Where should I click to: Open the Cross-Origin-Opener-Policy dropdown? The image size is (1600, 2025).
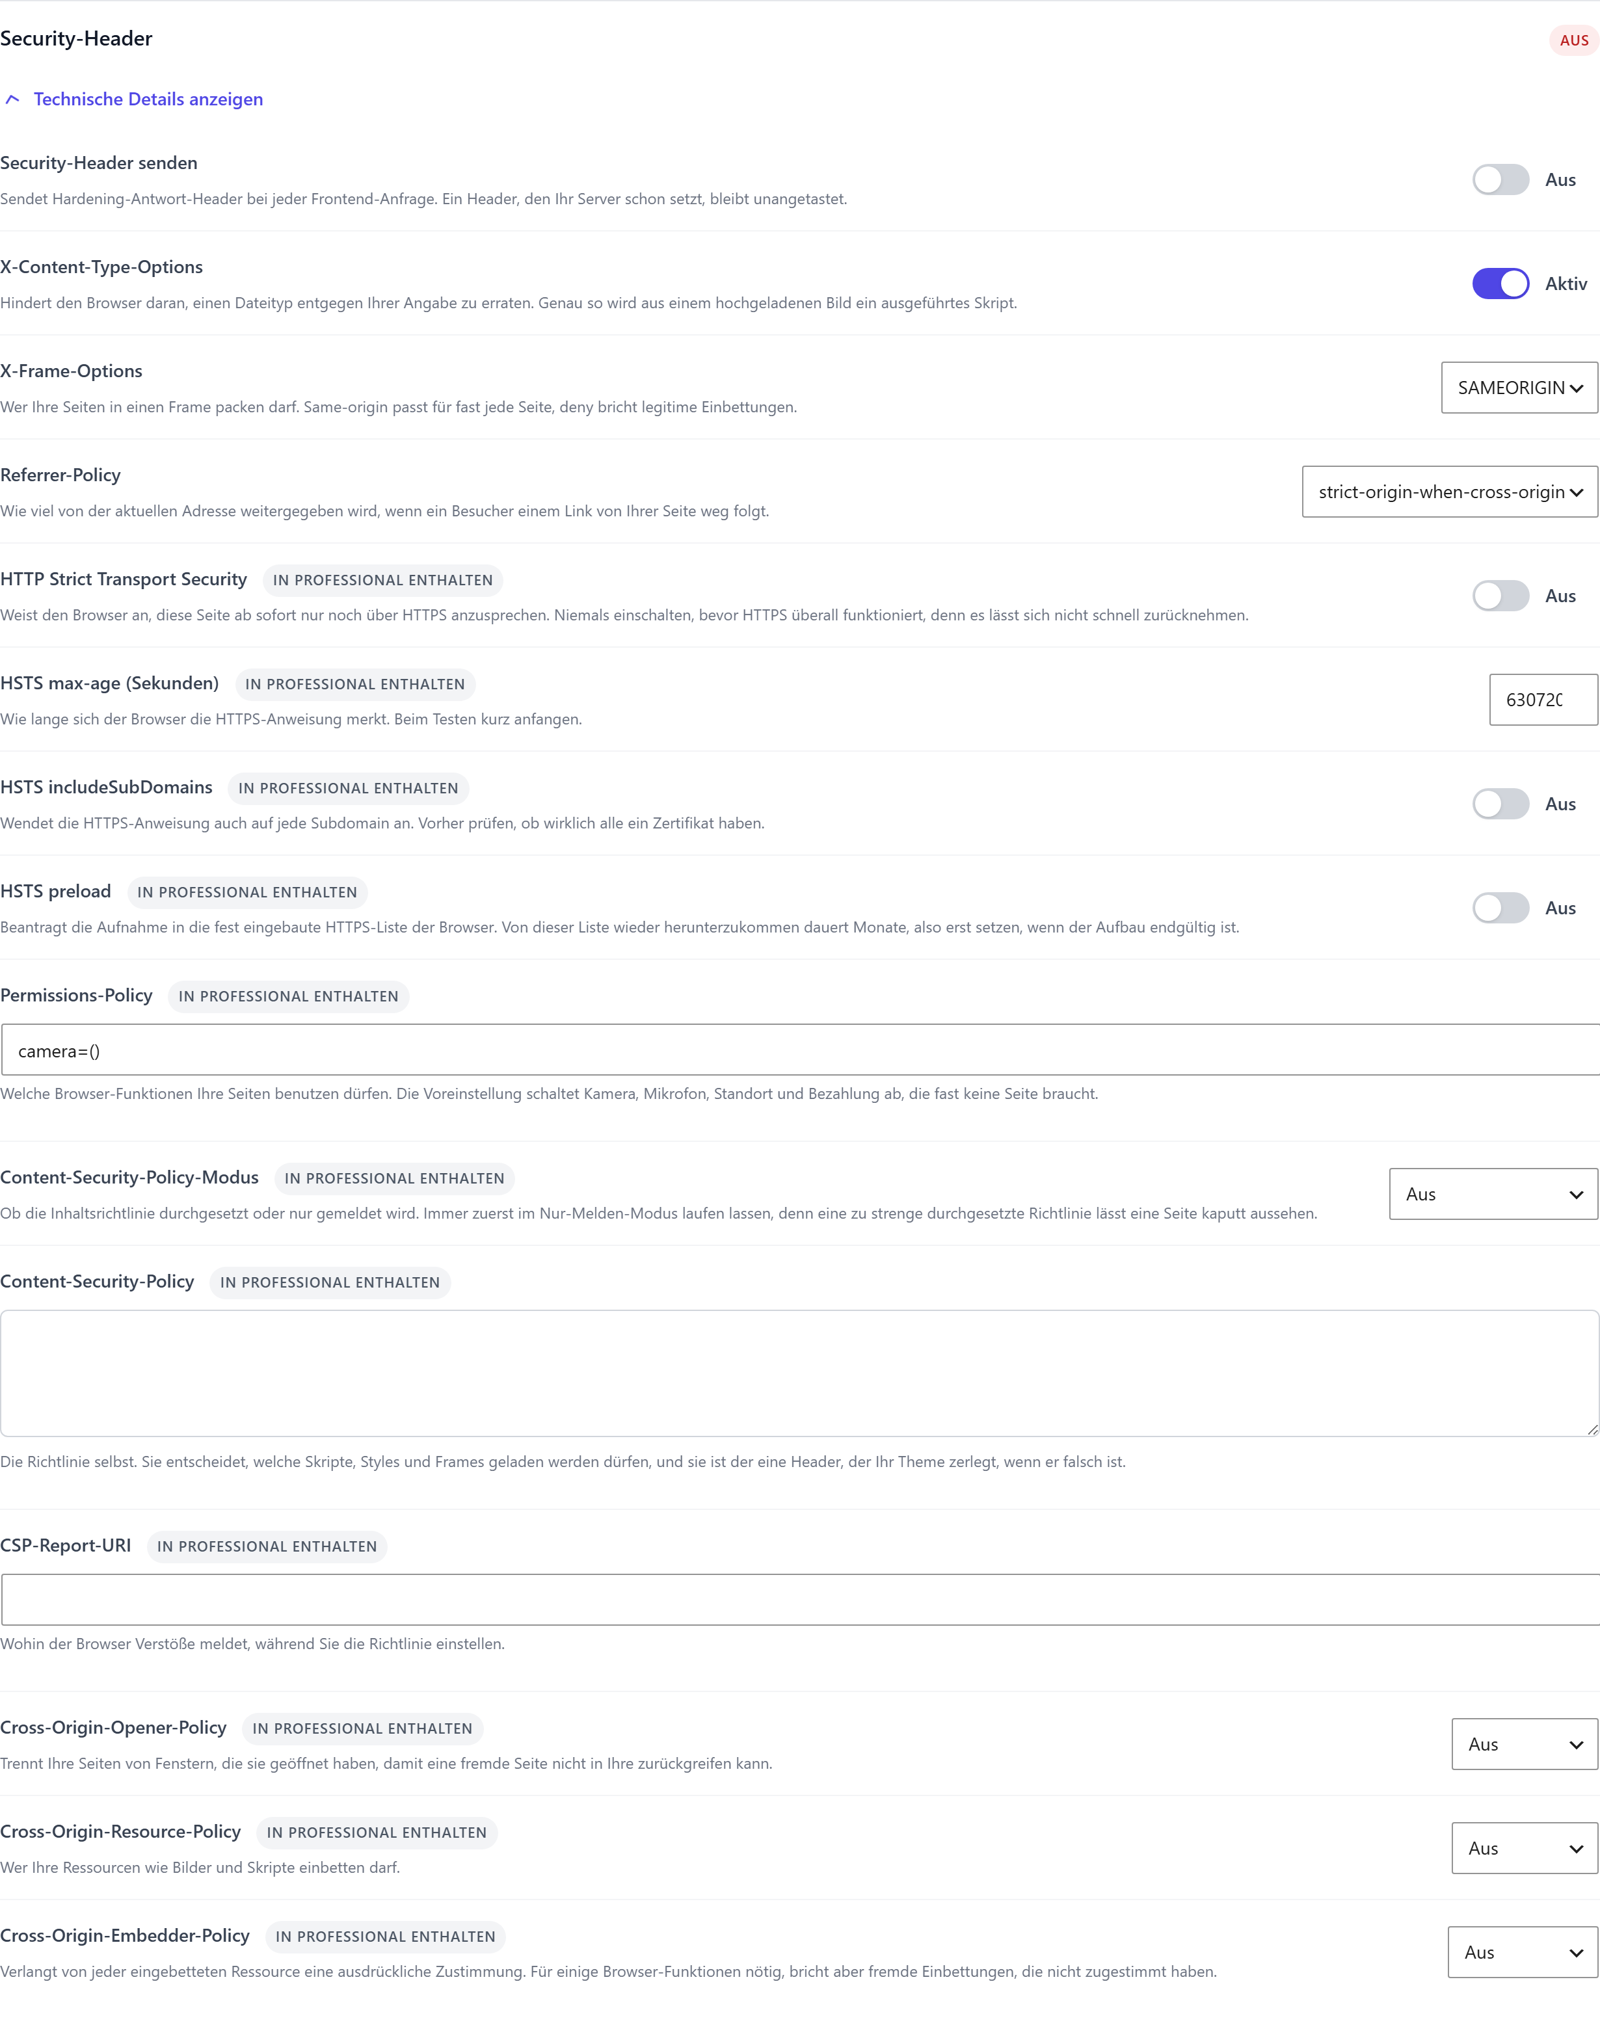[x=1524, y=1744]
